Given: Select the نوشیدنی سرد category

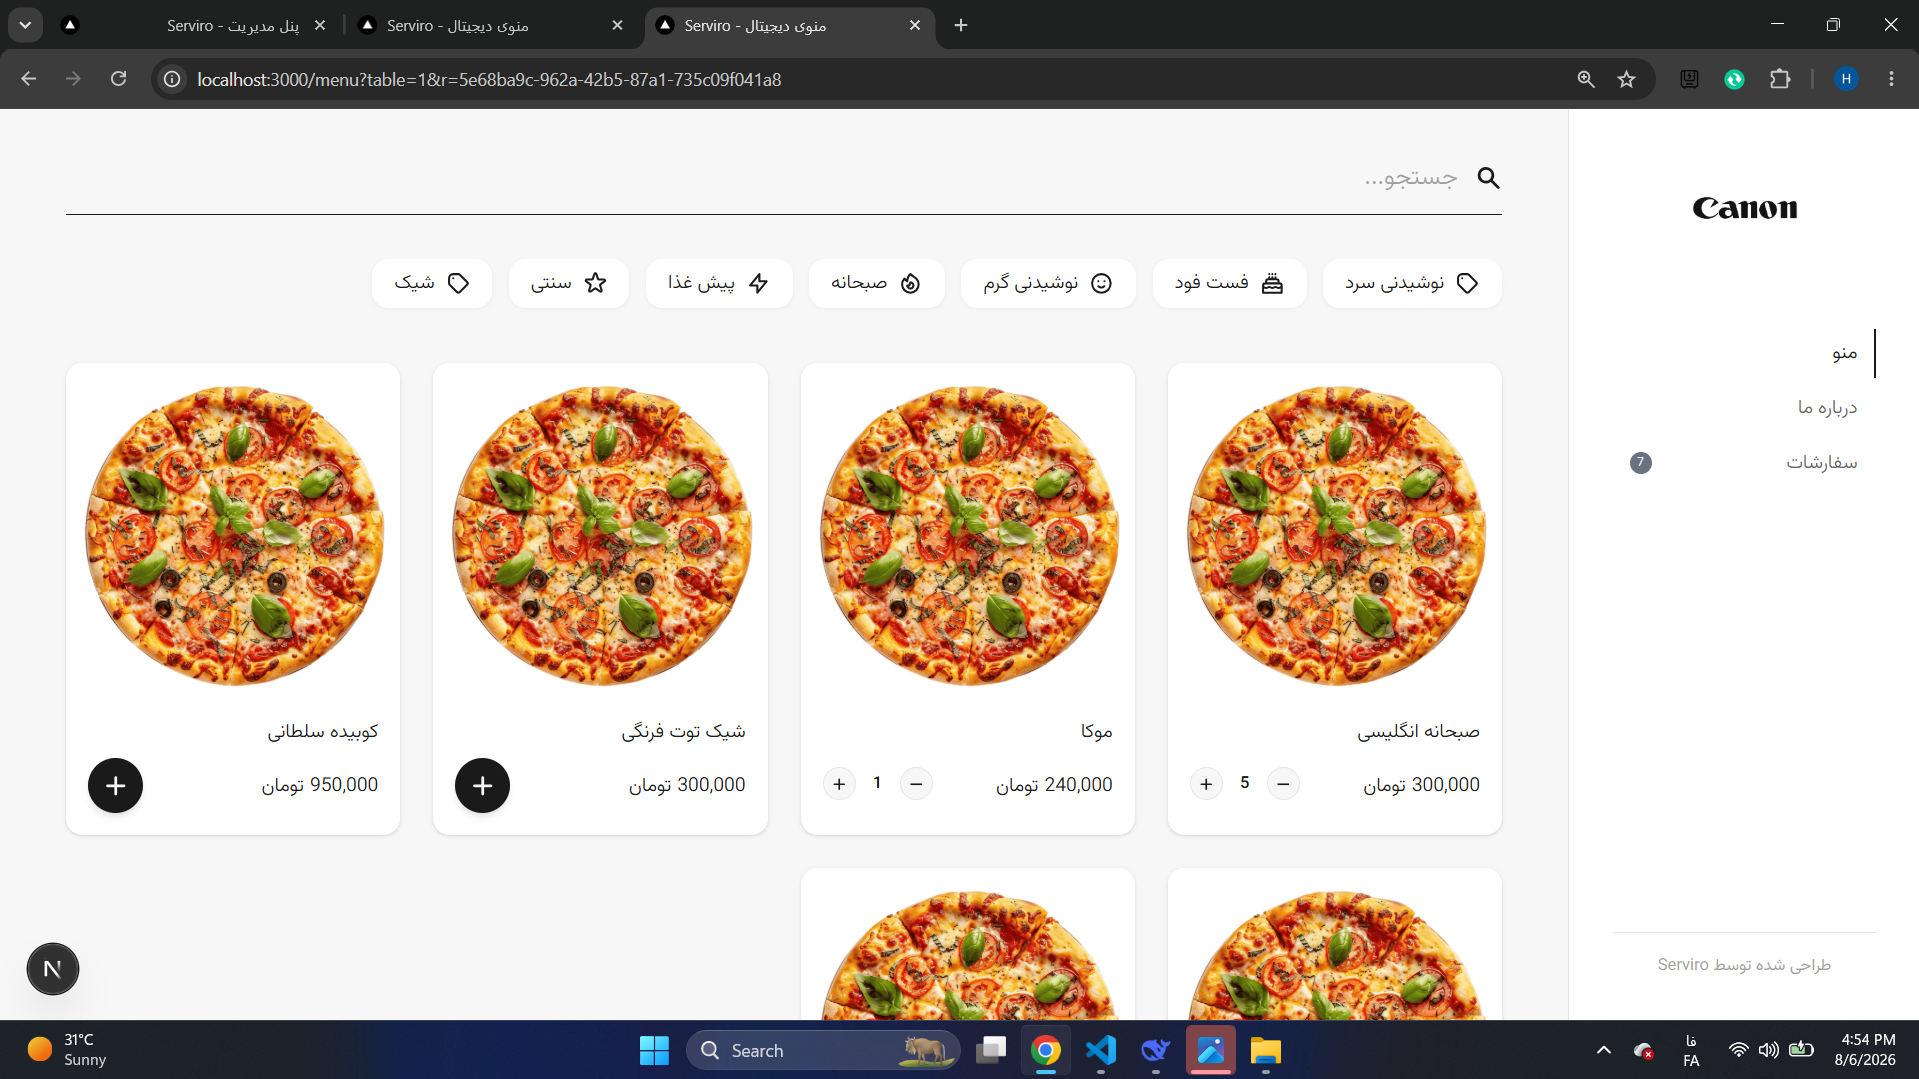Looking at the screenshot, I should coord(1411,283).
